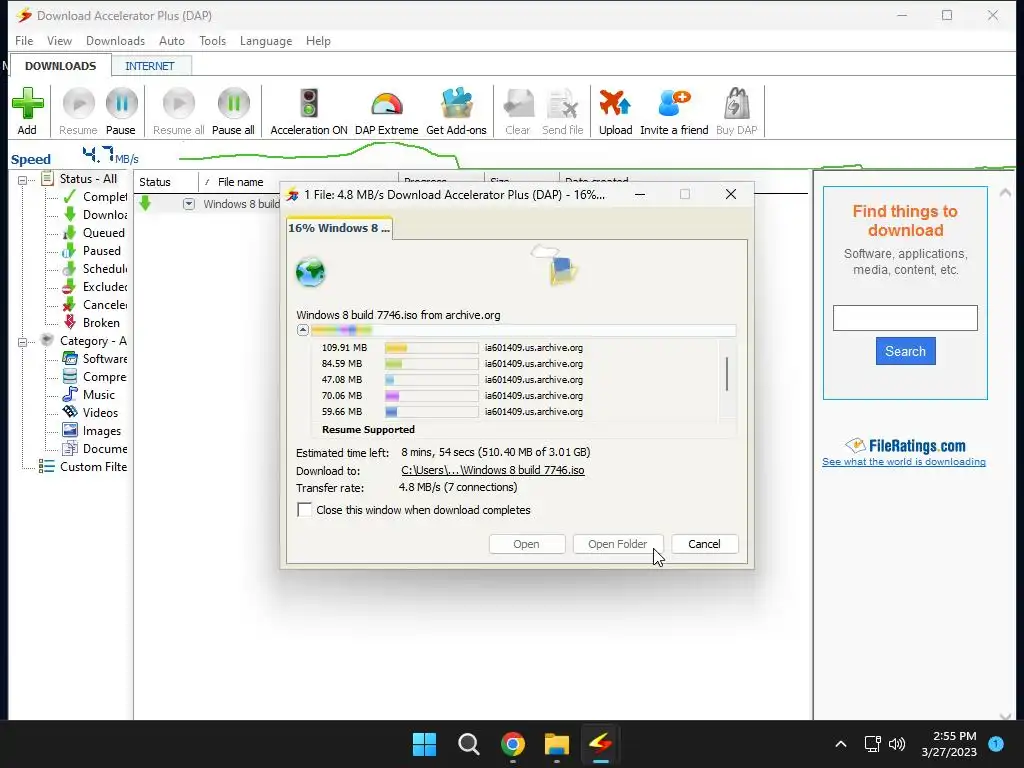The height and width of the screenshot is (768, 1024).
Task: Switch to the INTERNET tab
Action: [x=150, y=66]
